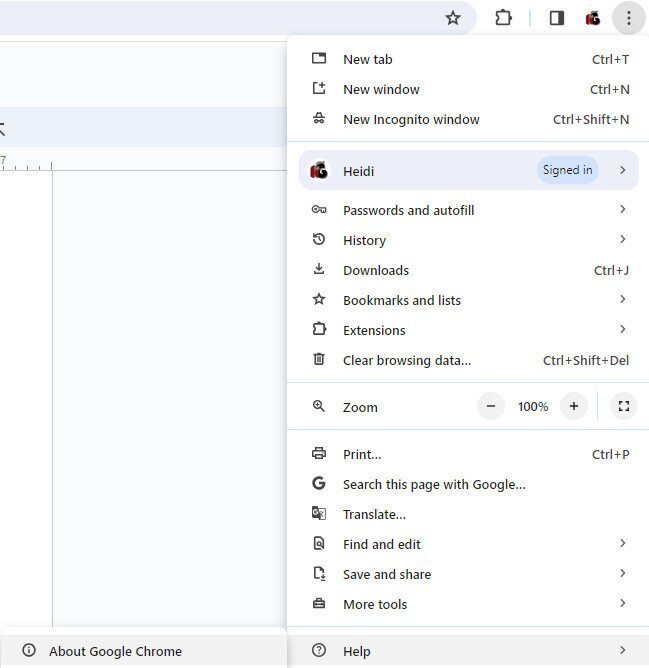Expand the More tools submenu
The height and width of the screenshot is (668, 649).
[x=375, y=604]
